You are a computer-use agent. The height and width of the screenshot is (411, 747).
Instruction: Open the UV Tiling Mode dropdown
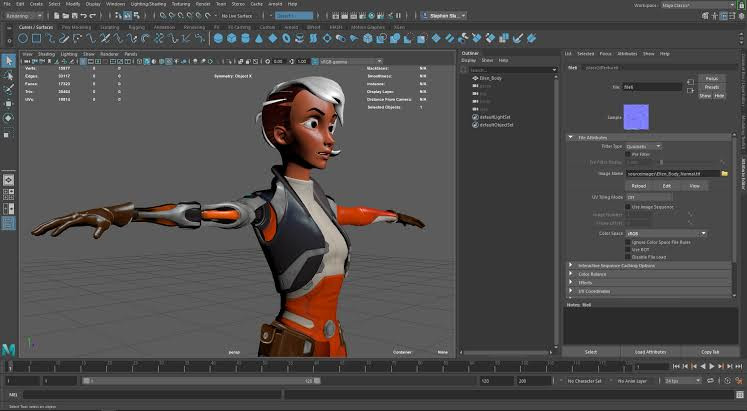pyautogui.click(x=648, y=197)
